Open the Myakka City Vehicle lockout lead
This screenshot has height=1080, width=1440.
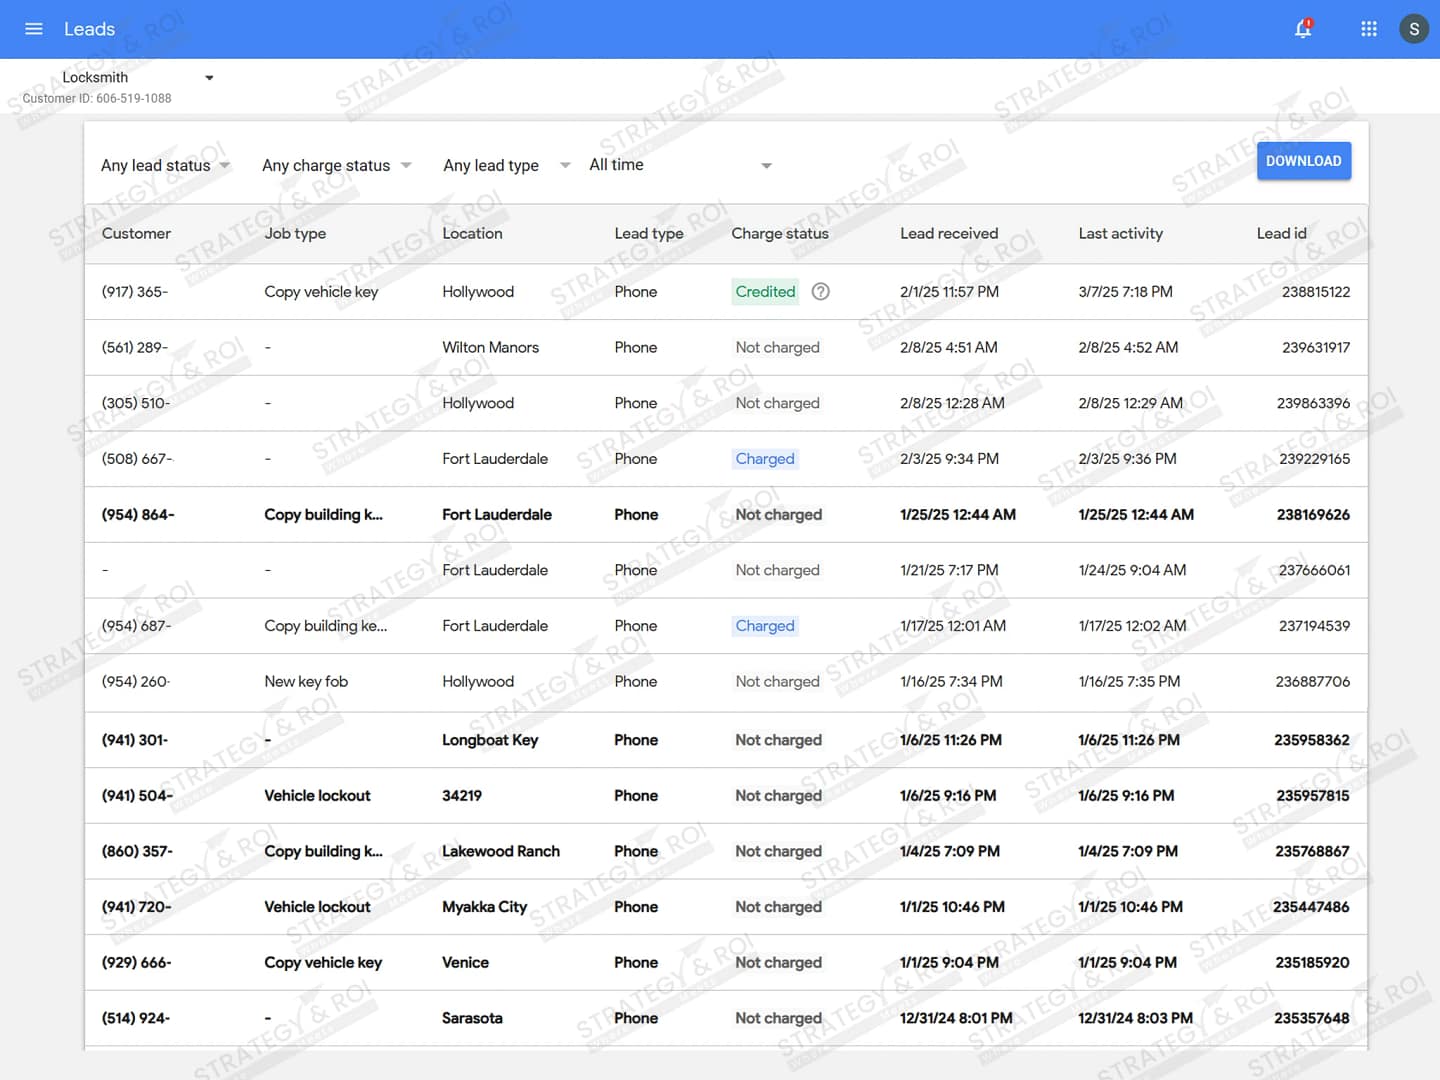click(484, 907)
